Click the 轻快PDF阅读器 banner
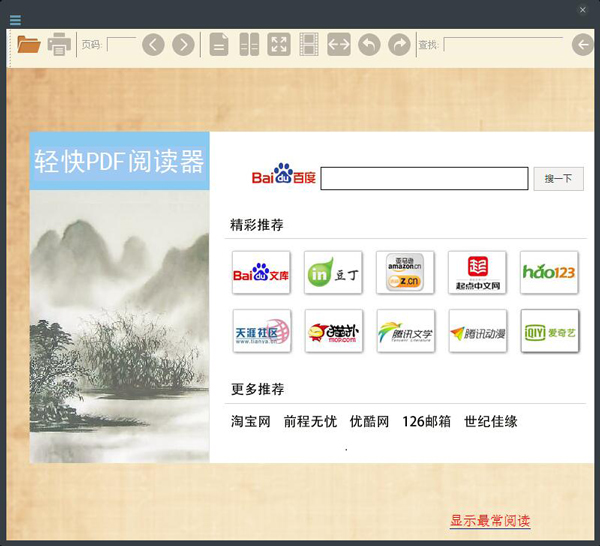Screen dimensions: 600x546 pos(119,161)
